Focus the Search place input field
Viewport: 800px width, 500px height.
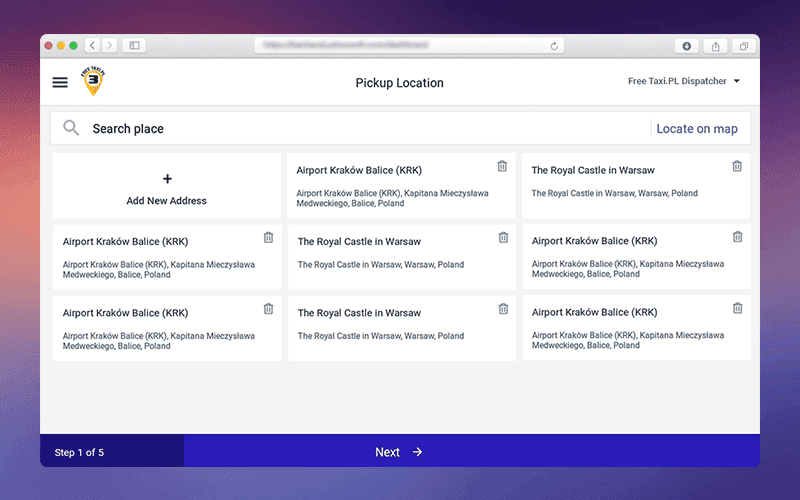[360, 129]
